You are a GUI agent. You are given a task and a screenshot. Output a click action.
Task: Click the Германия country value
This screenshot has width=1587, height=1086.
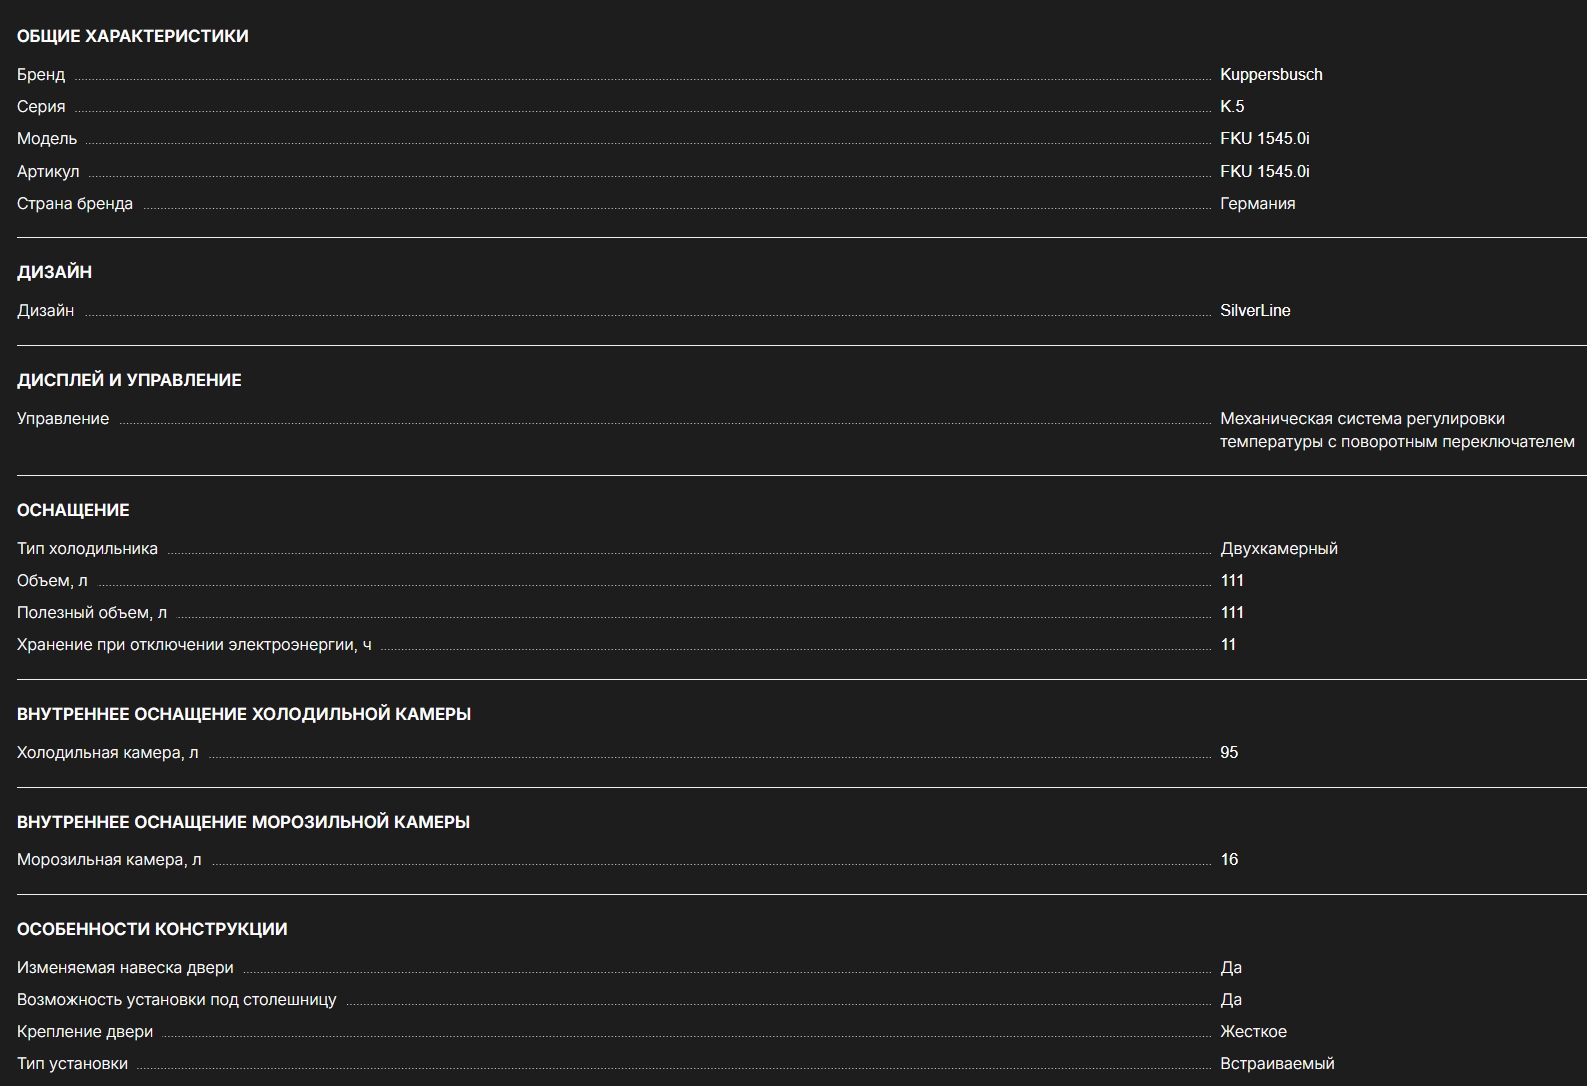(x=1257, y=204)
